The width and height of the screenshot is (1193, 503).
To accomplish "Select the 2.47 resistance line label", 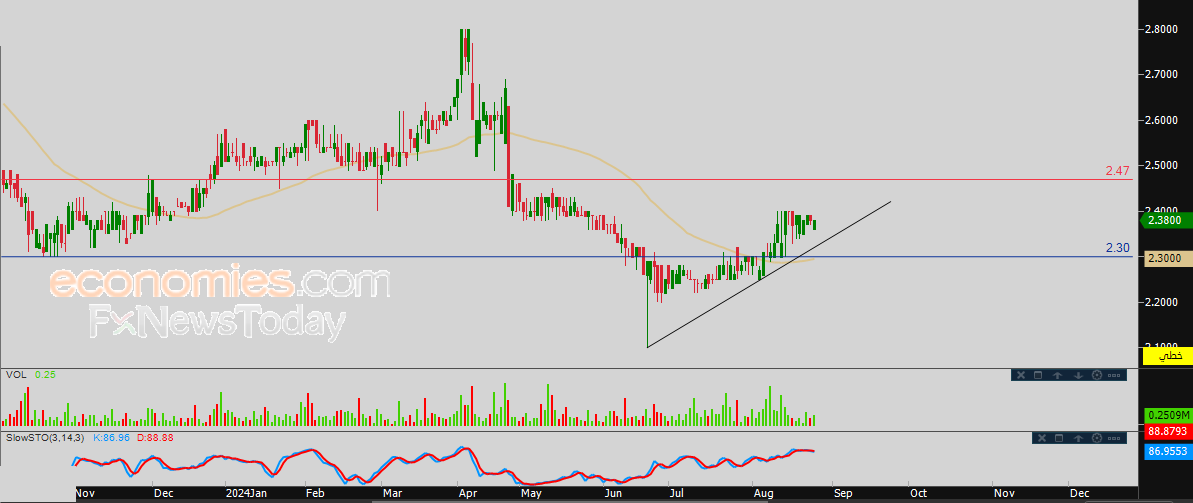I will tap(1118, 170).
